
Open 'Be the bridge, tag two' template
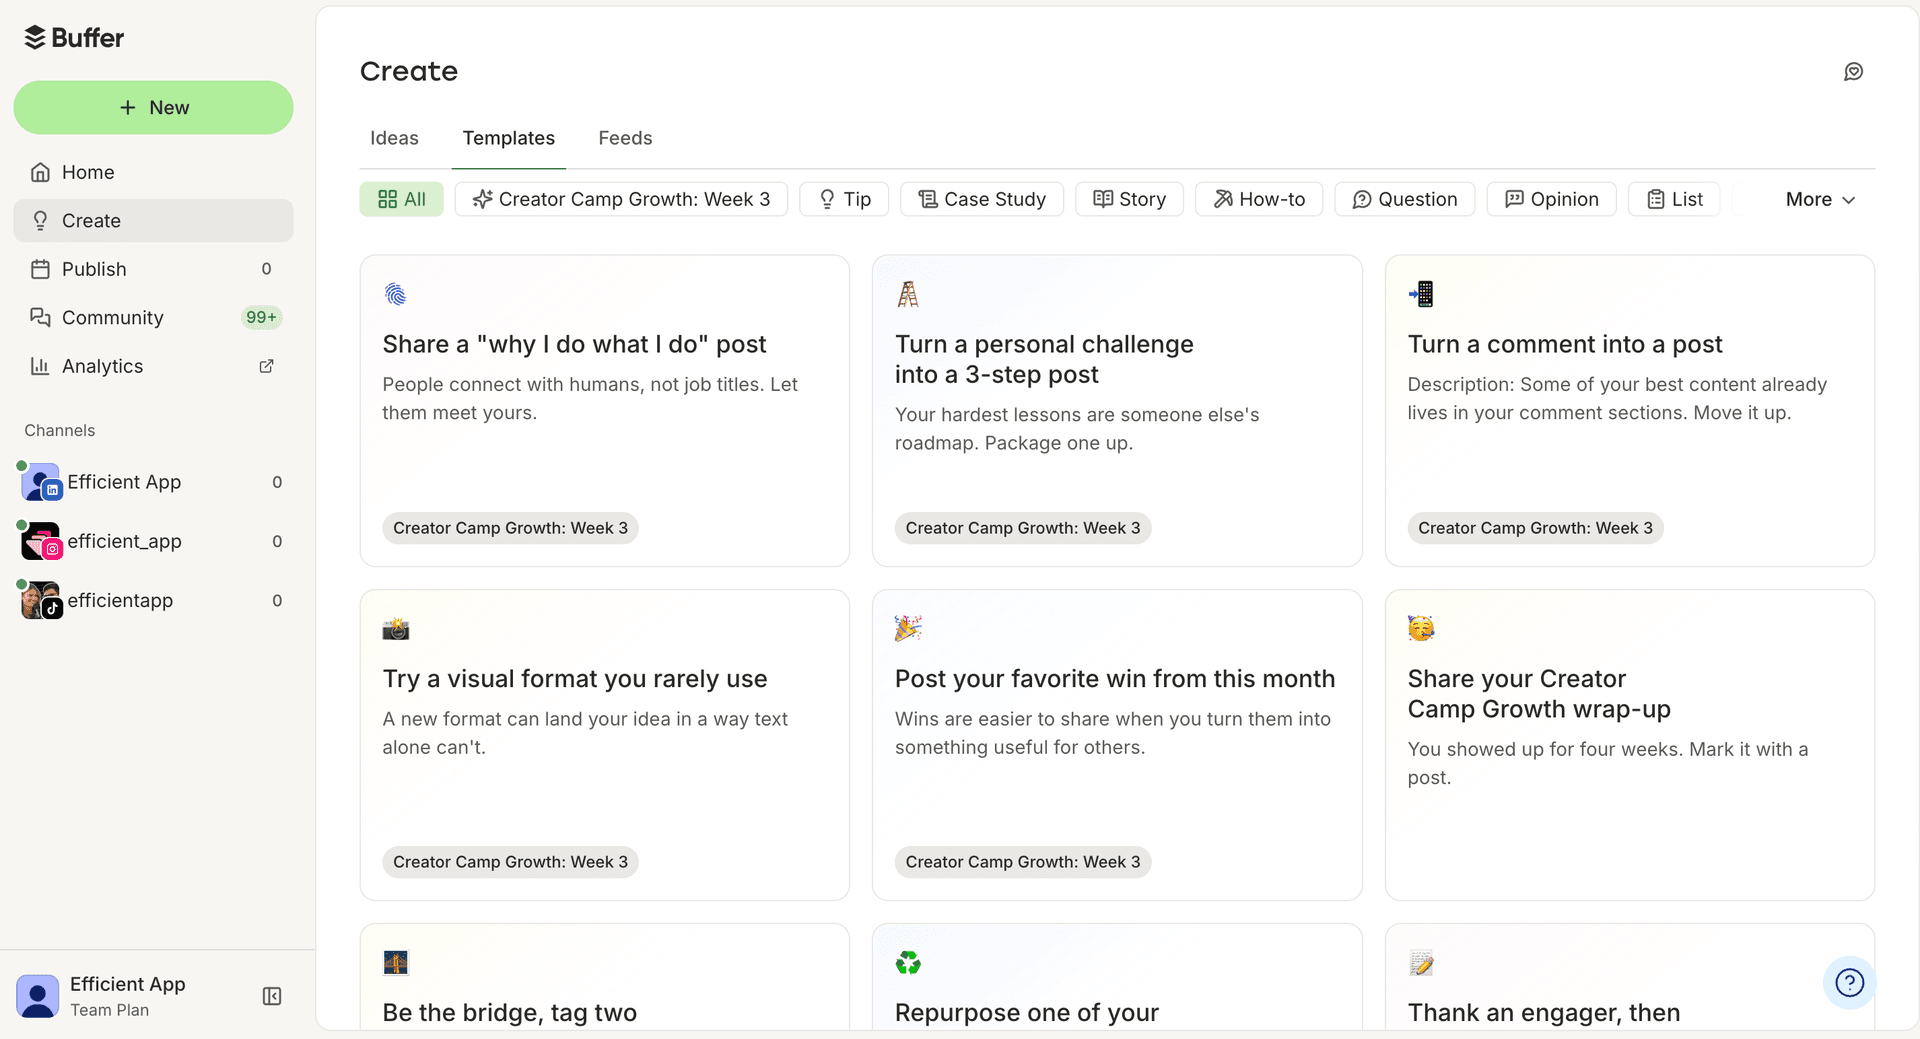(605, 978)
